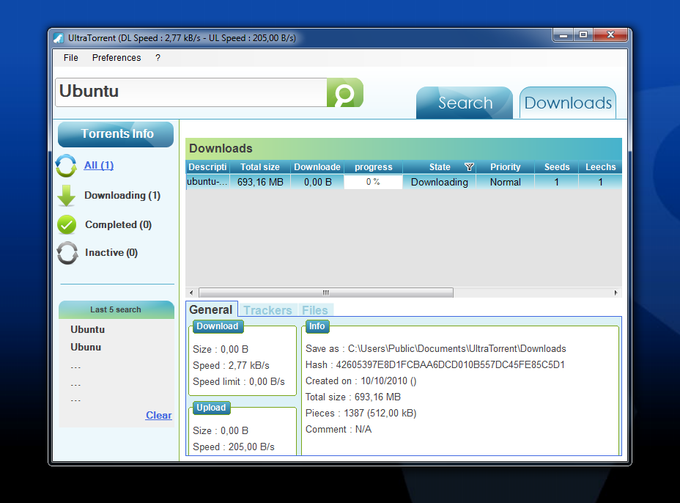The width and height of the screenshot is (680, 503).
Task: Select recent search Ubuntu
Action: click(x=88, y=330)
